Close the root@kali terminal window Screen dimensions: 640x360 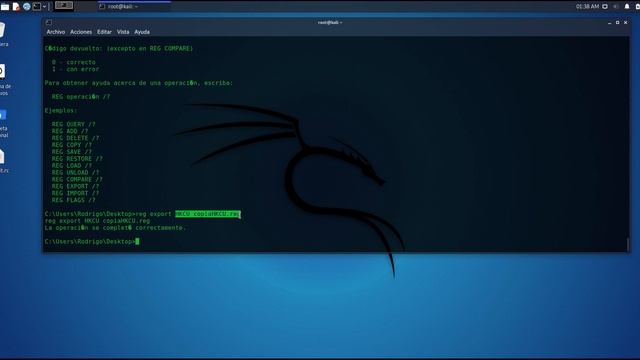coord(626,23)
